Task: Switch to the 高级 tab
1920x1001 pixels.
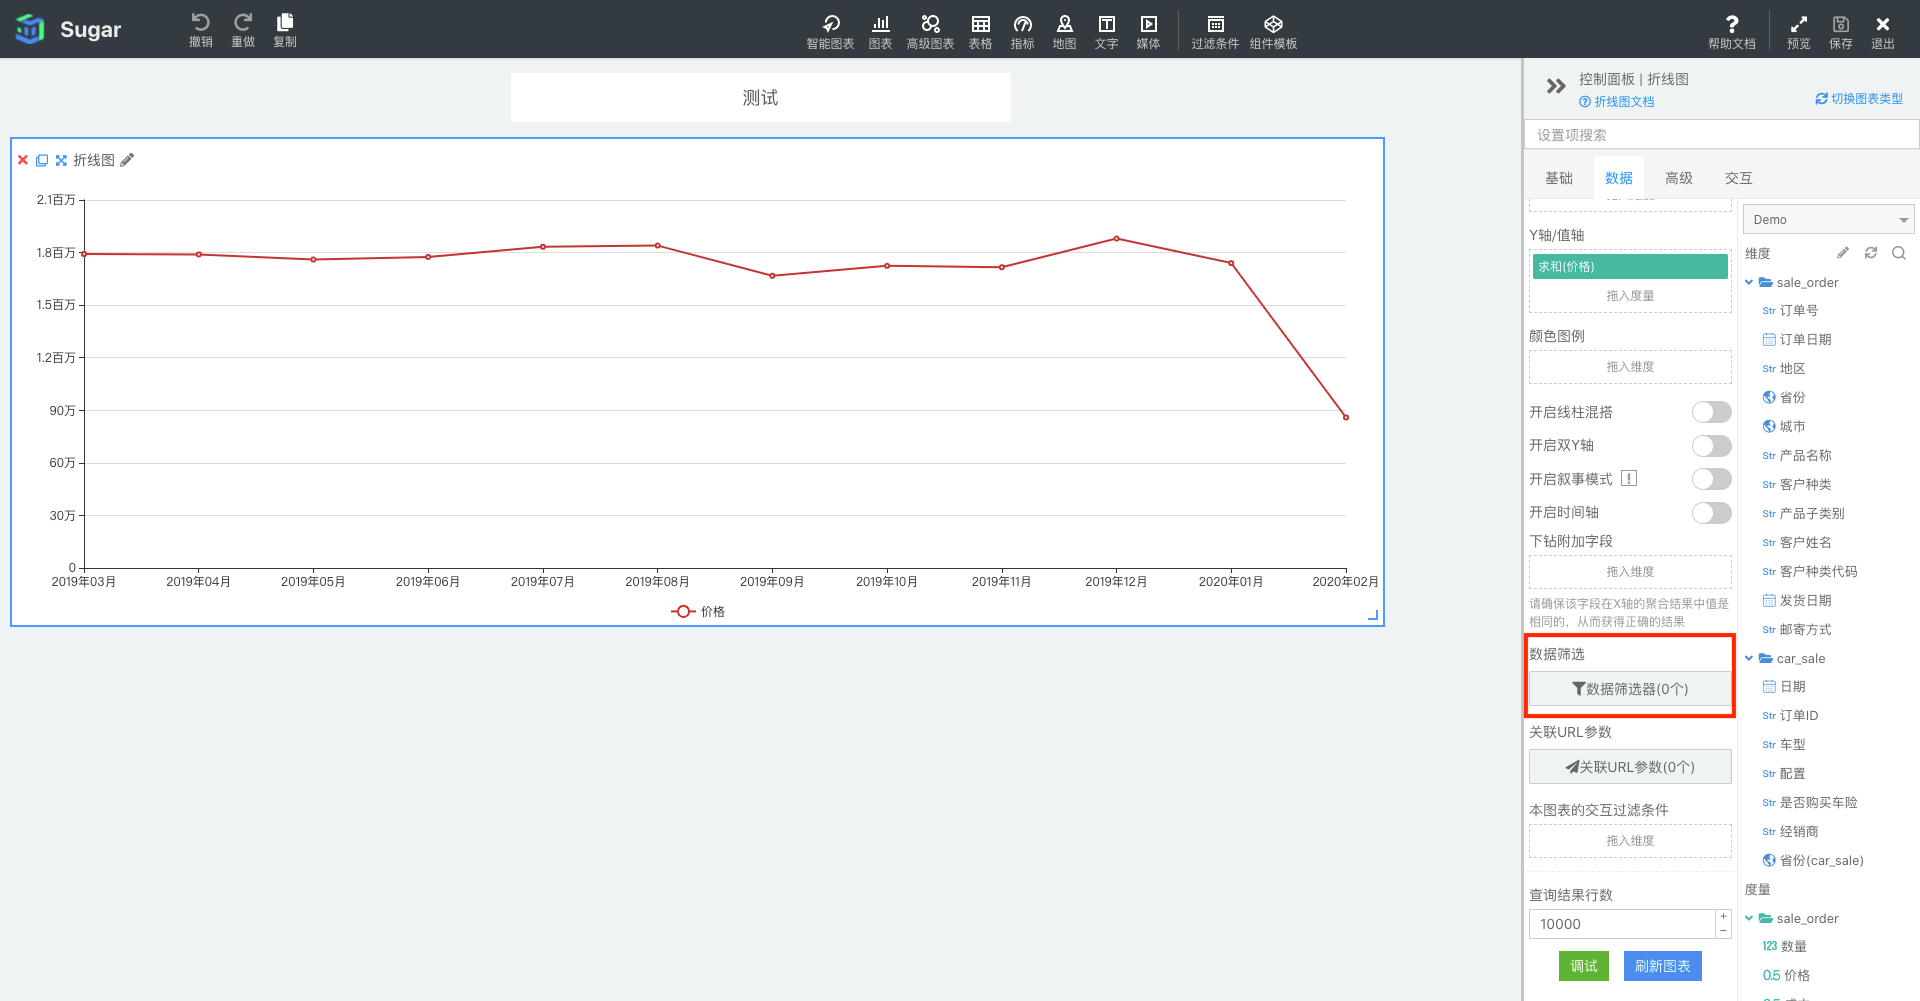Action: point(1678,178)
